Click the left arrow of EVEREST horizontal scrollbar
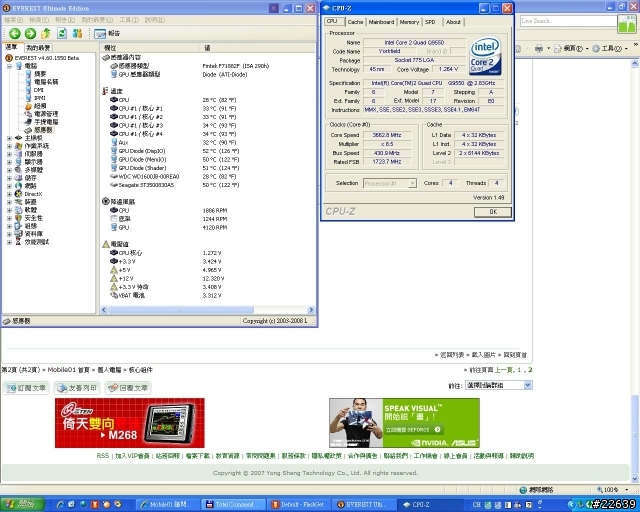640x512 pixels. [104, 310]
